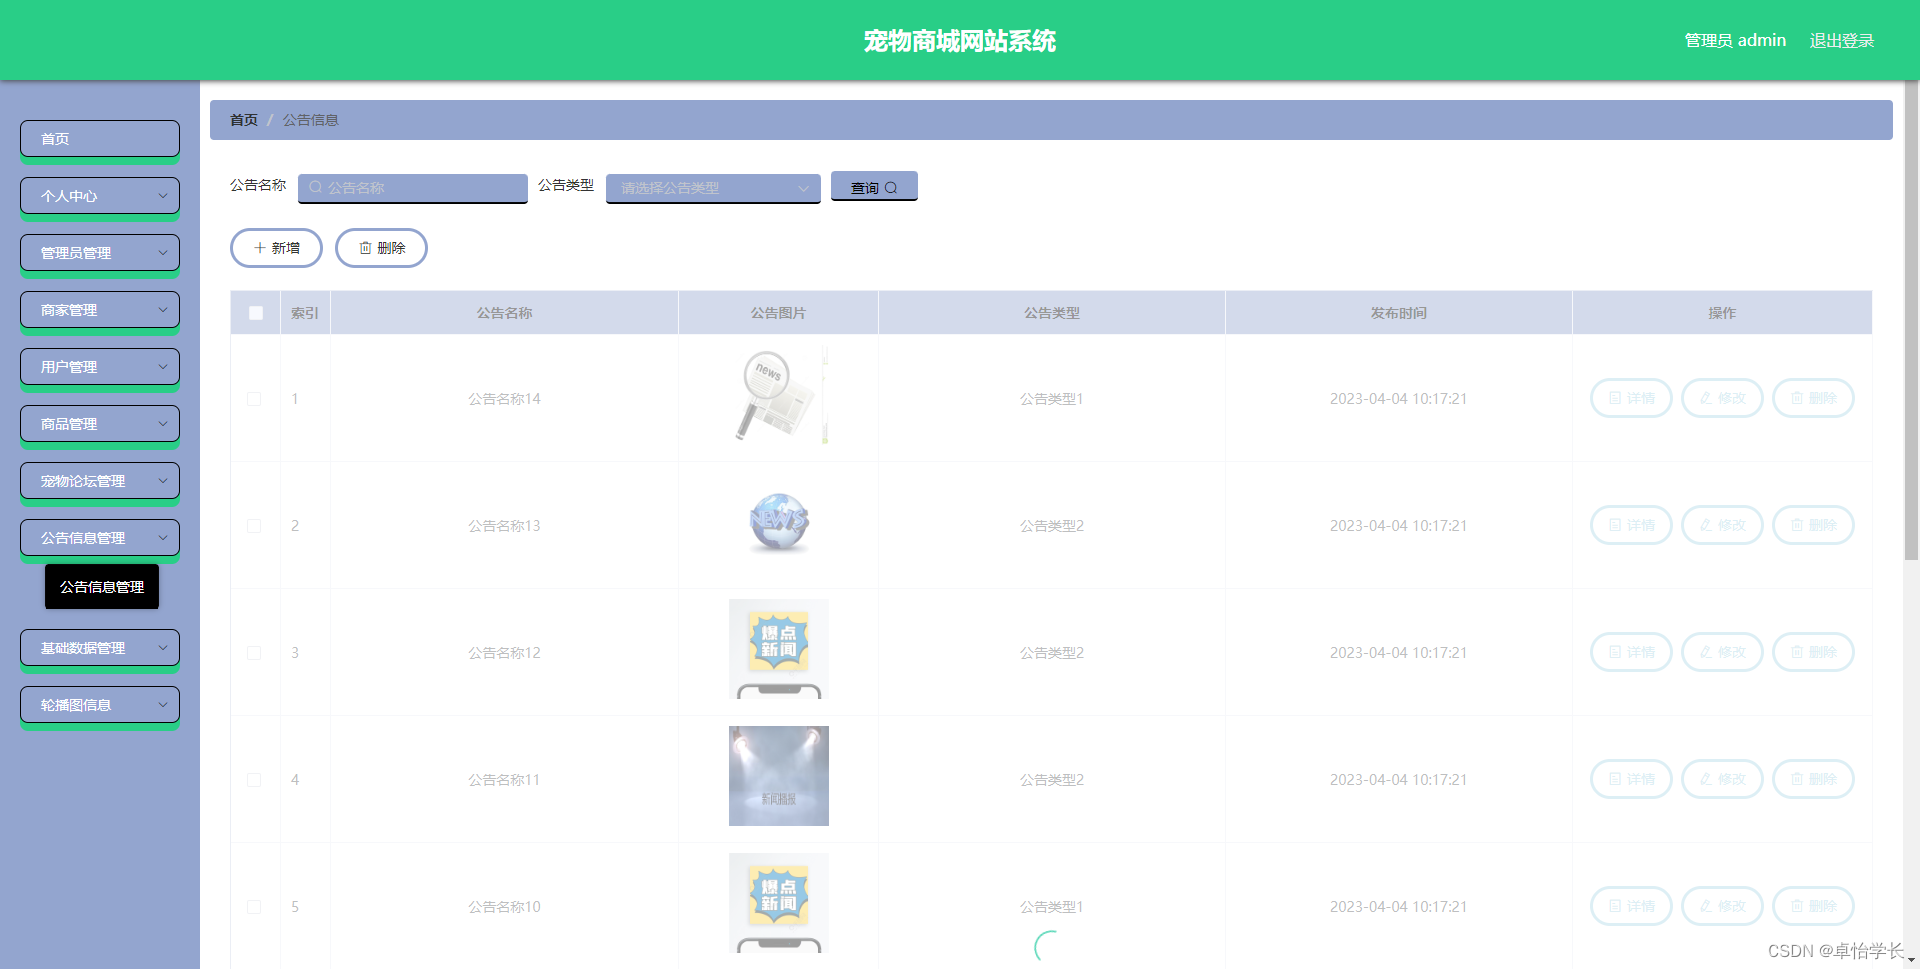Image resolution: width=1920 pixels, height=969 pixels.
Task: Check the checkbox for row 5 公告名称10
Action: pos(254,907)
